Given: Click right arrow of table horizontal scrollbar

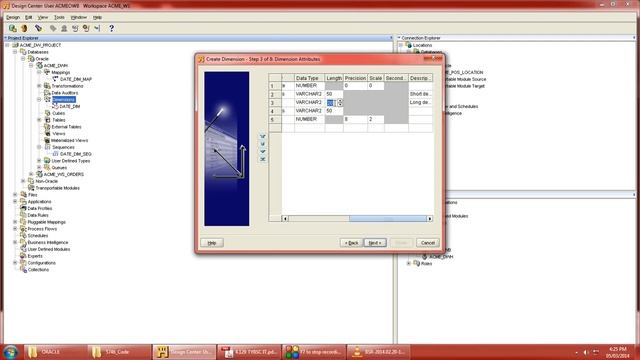Looking at the screenshot, I should (430, 219).
